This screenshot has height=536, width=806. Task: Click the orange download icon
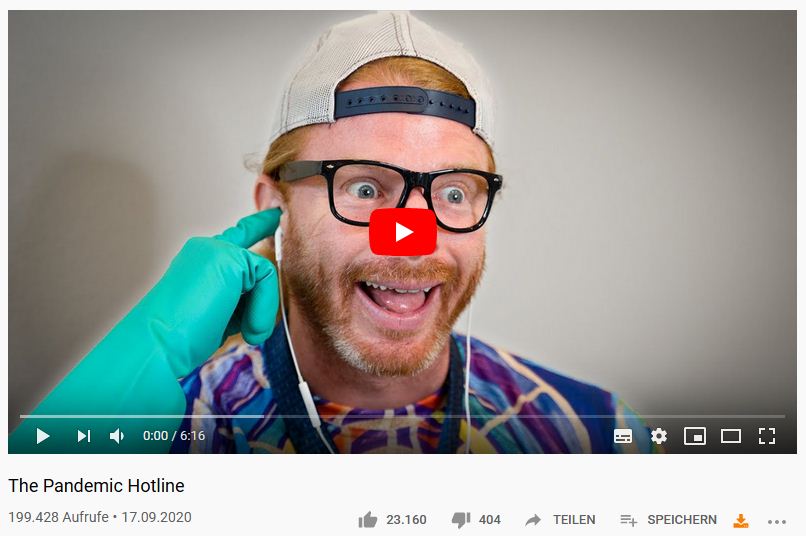tap(740, 521)
